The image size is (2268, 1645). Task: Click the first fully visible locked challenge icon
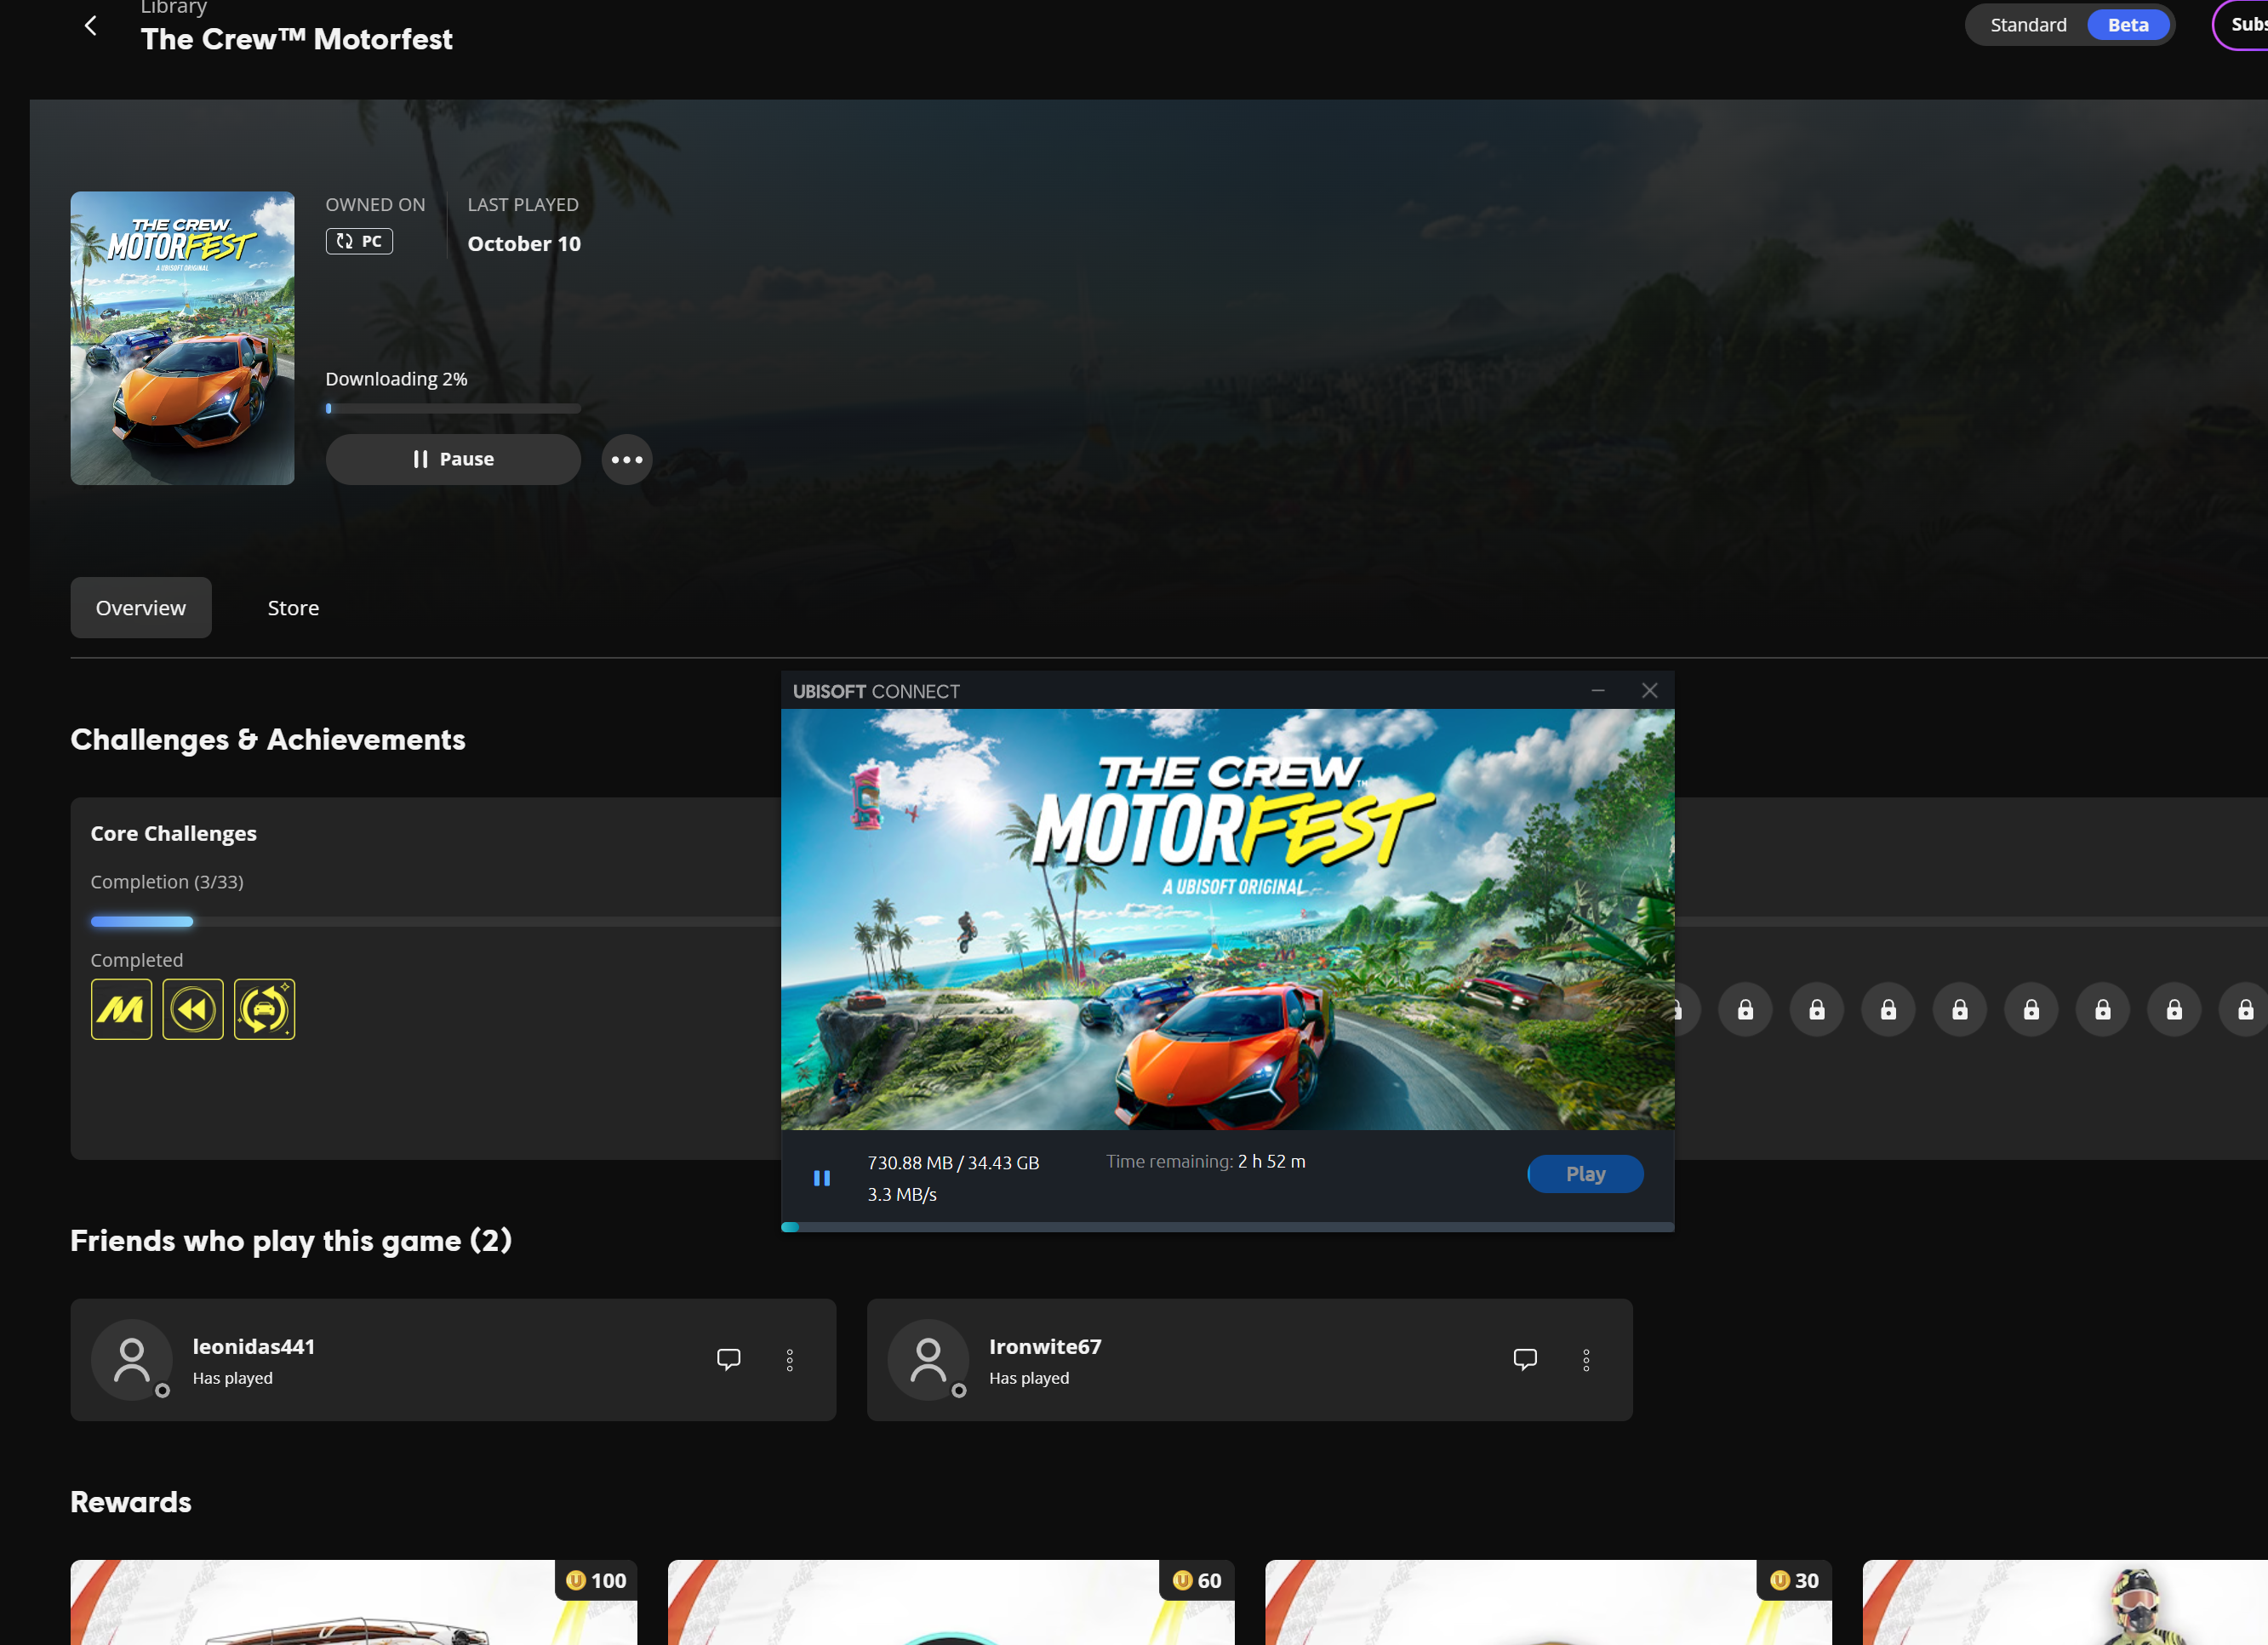(x=1745, y=1009)
